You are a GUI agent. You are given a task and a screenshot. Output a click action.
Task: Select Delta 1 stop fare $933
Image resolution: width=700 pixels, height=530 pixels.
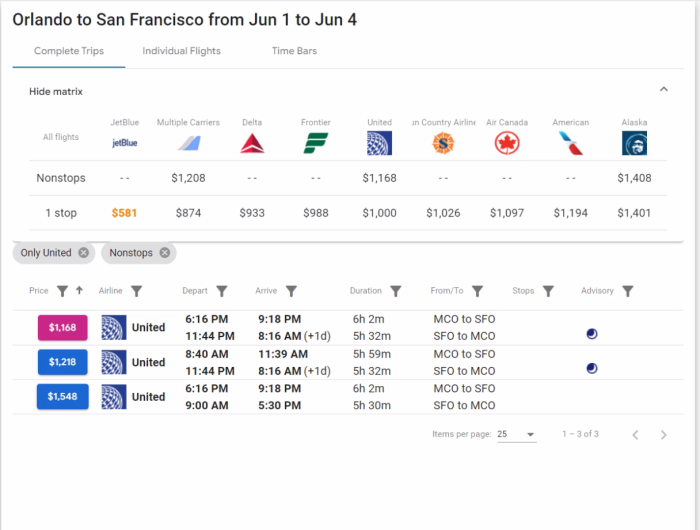(x=252, y=213)
